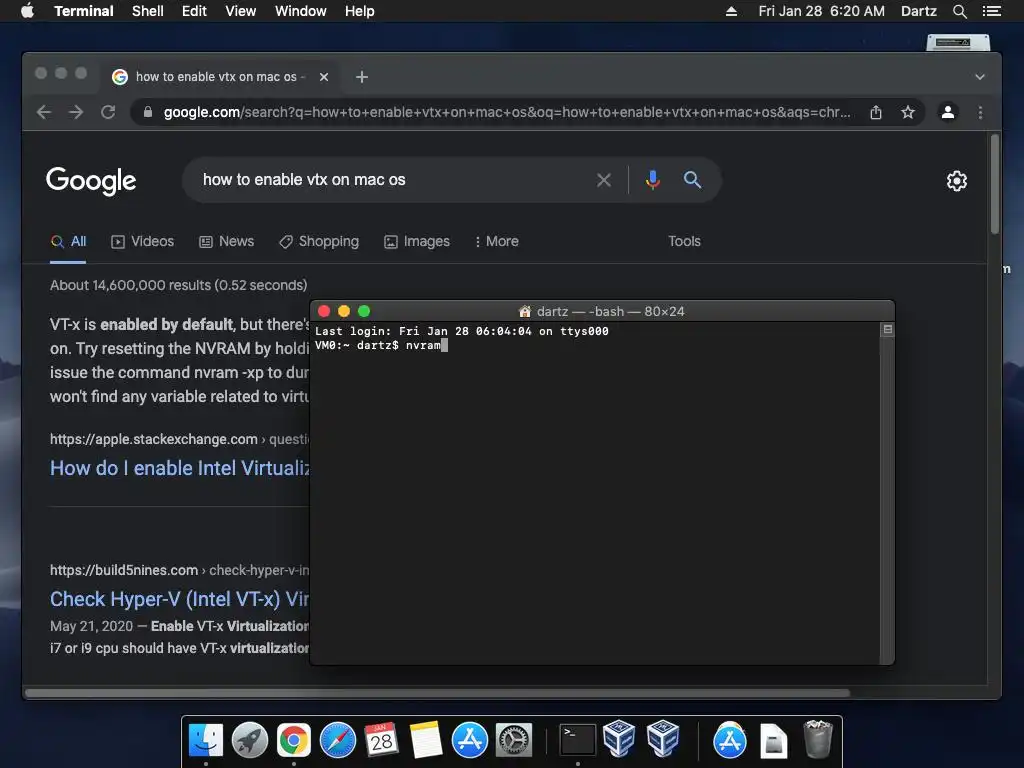Open the View menu
This screenshot has width=1024, height=768.
tap(240, 11)
